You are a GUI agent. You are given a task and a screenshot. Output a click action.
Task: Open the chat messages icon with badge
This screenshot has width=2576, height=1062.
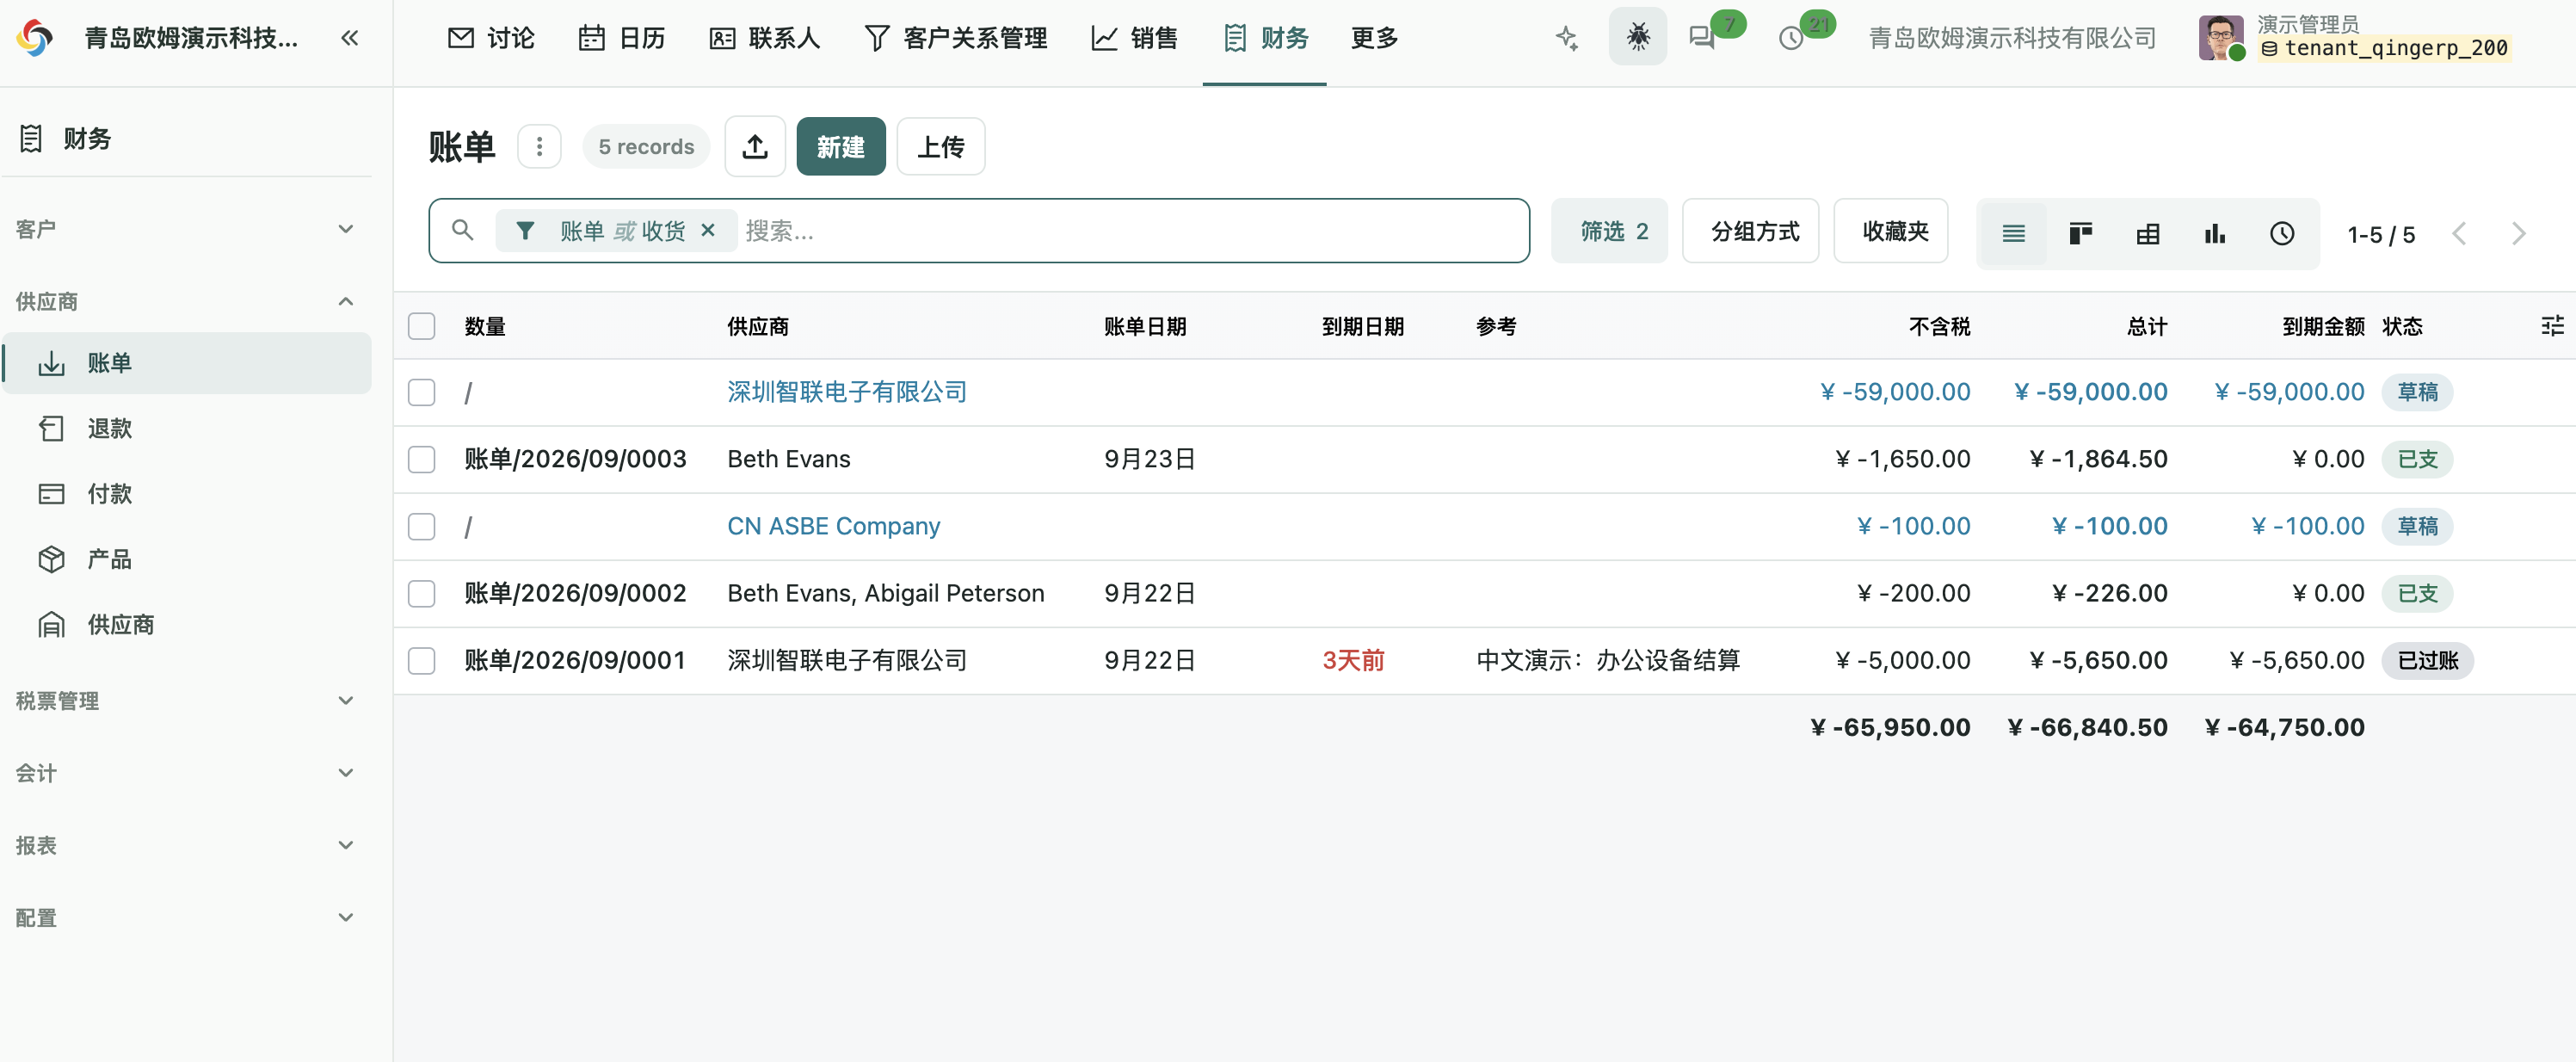[1703, 38]
